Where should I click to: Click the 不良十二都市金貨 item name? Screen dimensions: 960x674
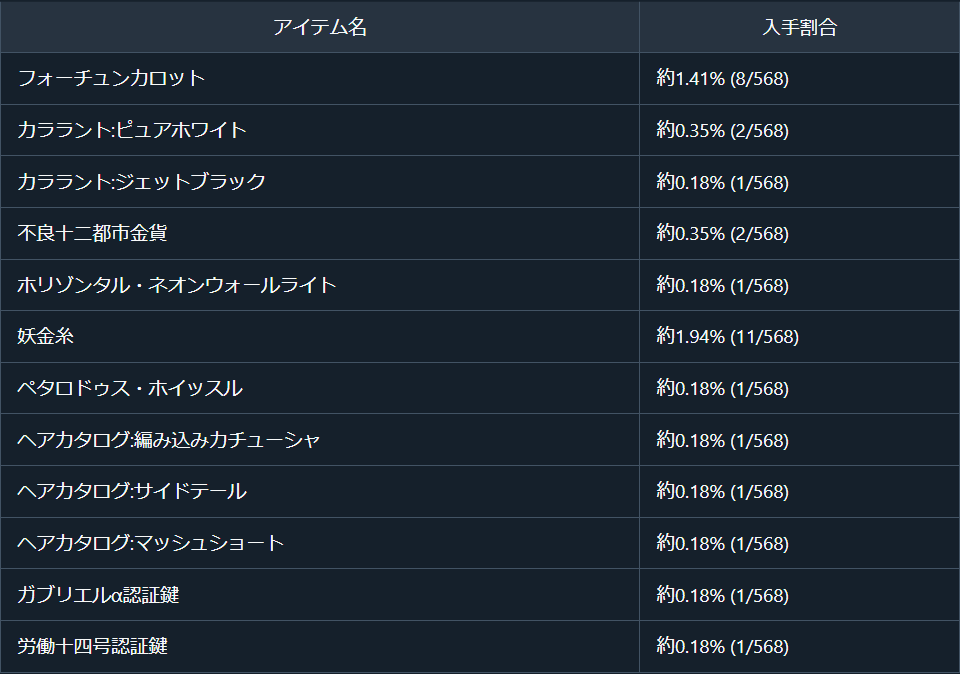[x=92, y=233]
